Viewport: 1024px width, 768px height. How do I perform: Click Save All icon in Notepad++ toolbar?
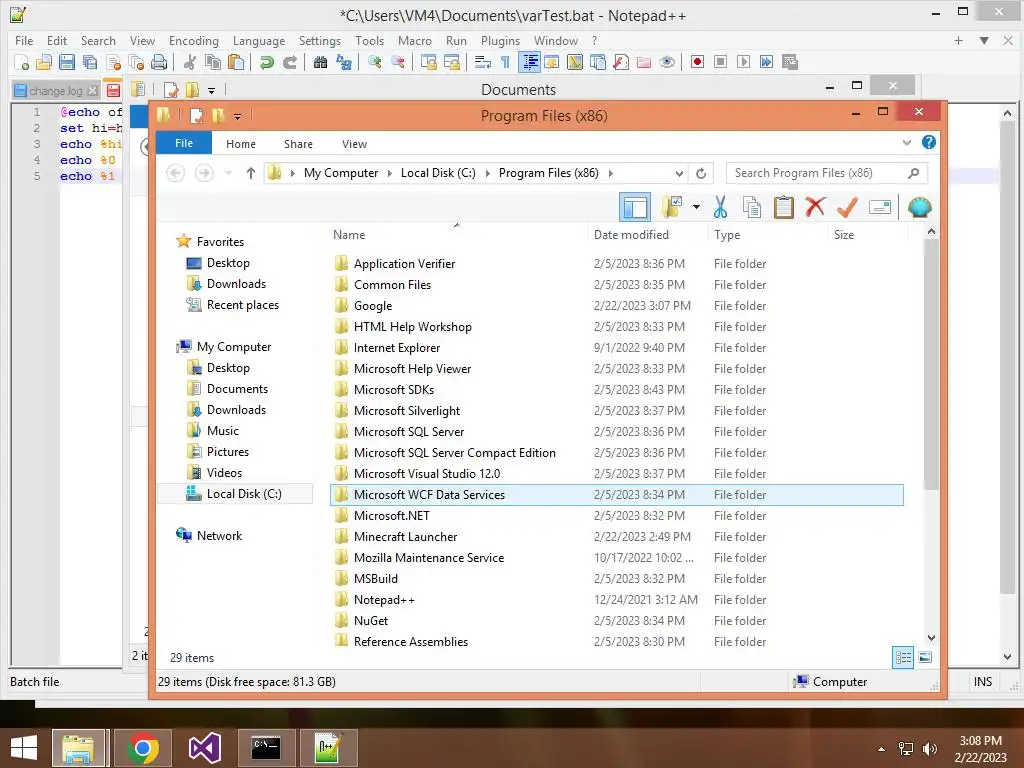[x=89, y=62]
